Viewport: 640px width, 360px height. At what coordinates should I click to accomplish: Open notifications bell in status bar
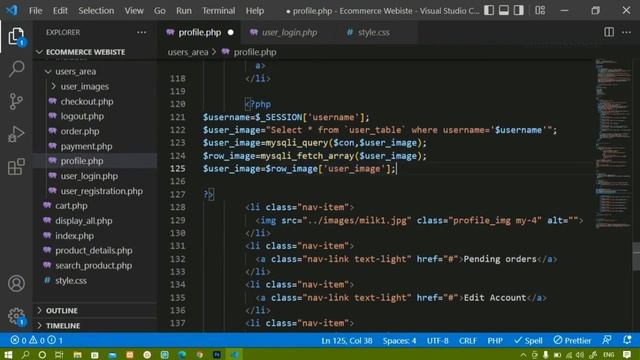click(x=627, y=340)
